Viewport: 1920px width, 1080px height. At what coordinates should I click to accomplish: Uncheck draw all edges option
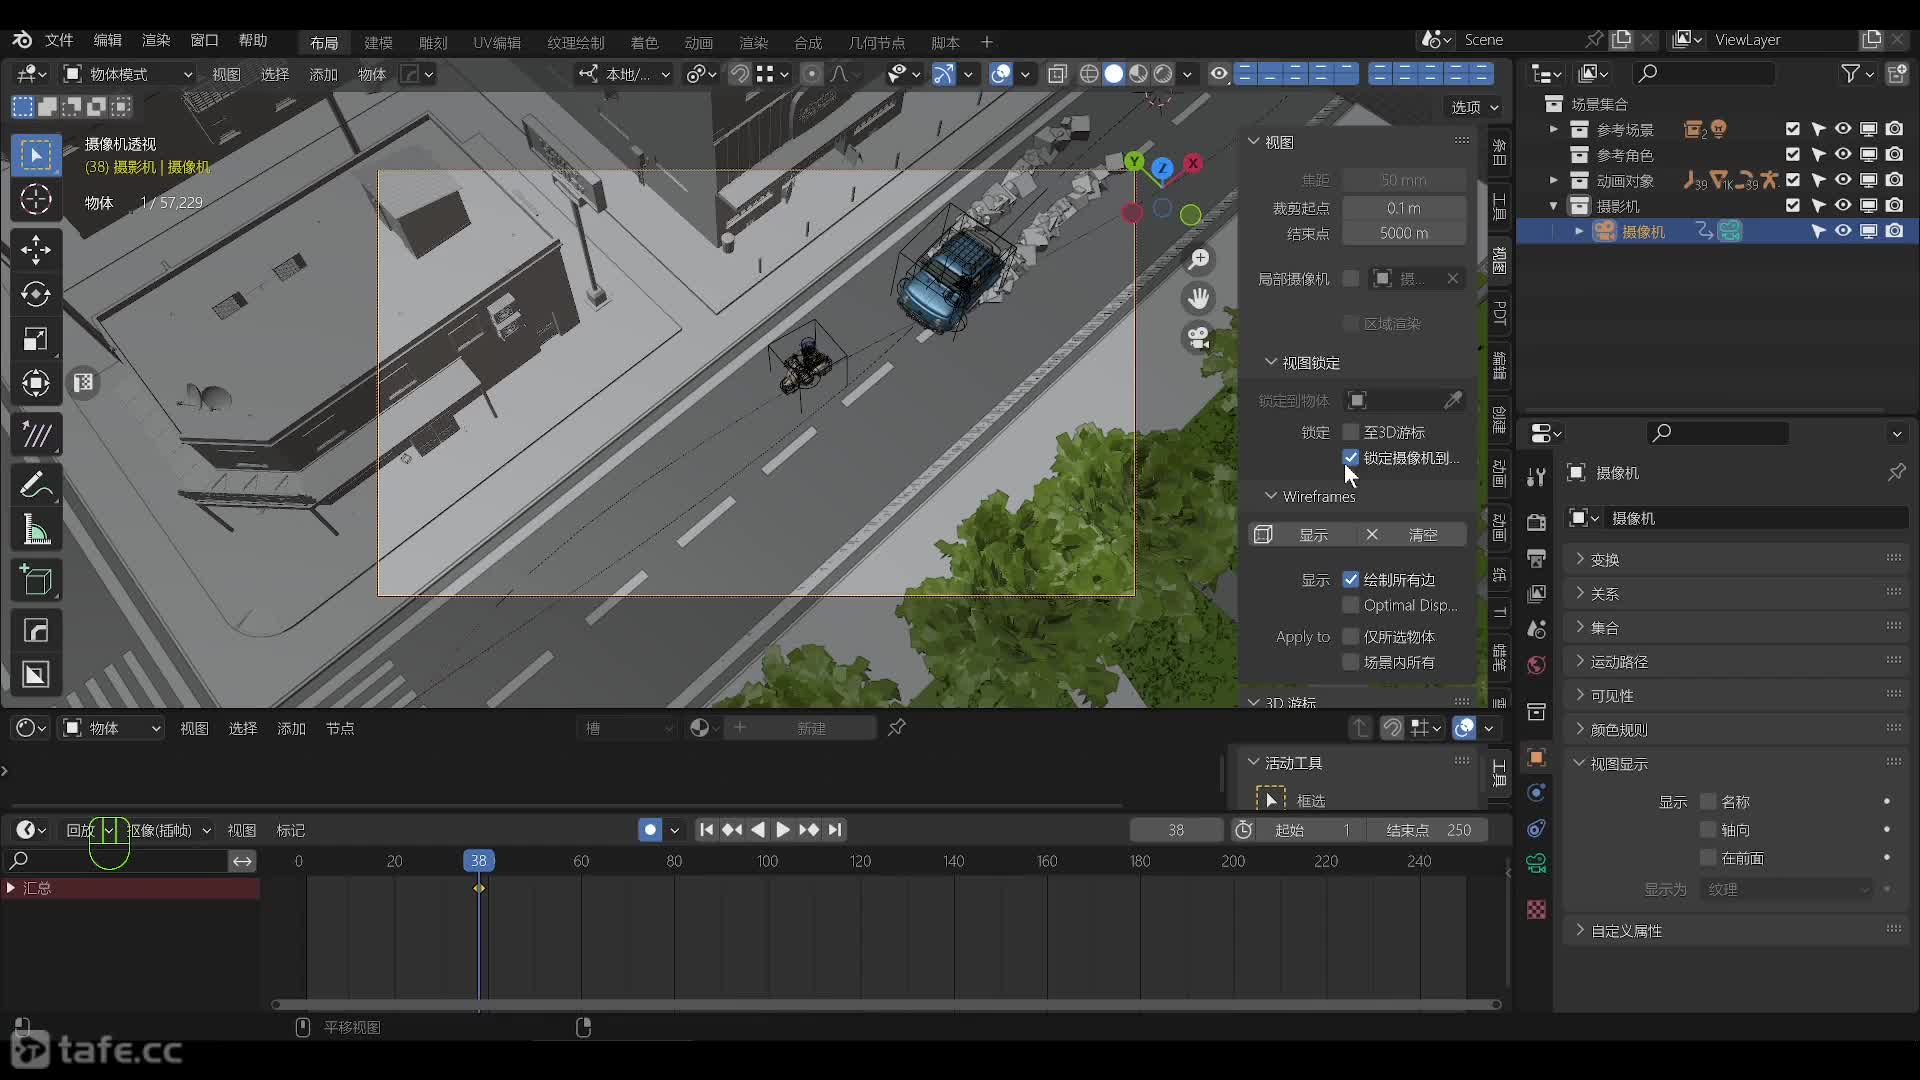coord(1351,579)
